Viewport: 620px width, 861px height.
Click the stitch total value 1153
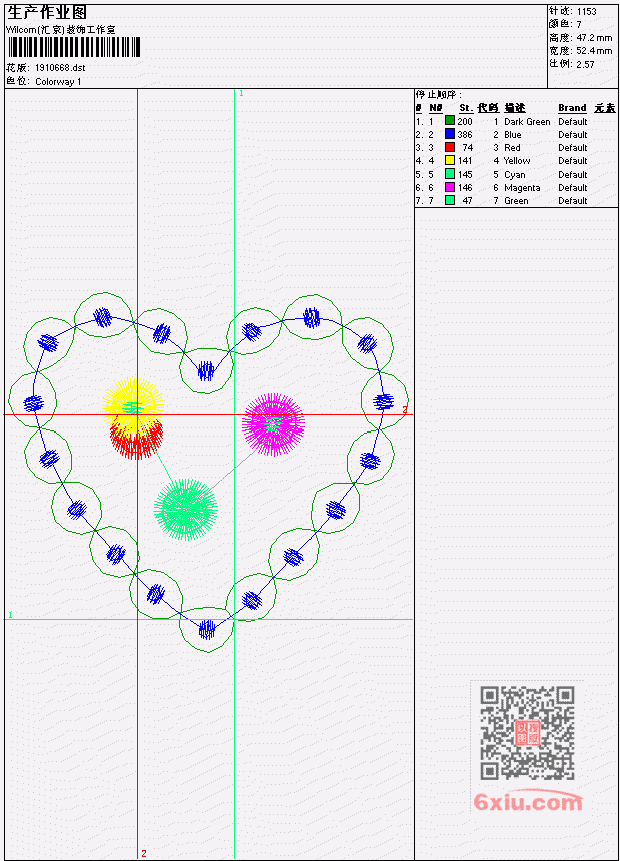tap(587, 12)
